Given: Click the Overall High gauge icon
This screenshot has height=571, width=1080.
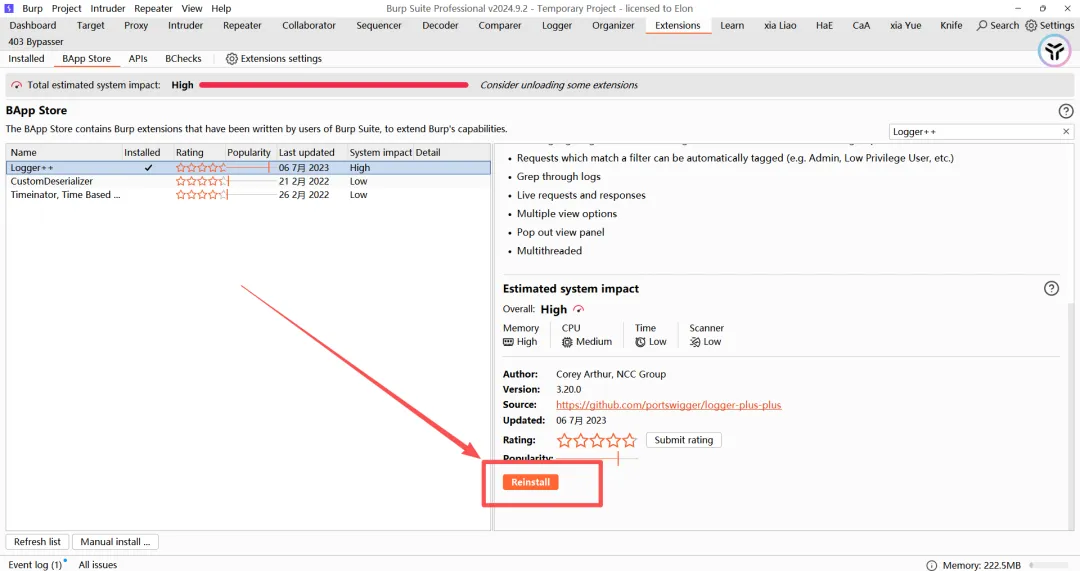Looking at the screenshot, I should pyautogui.click(x=579, y=309).
